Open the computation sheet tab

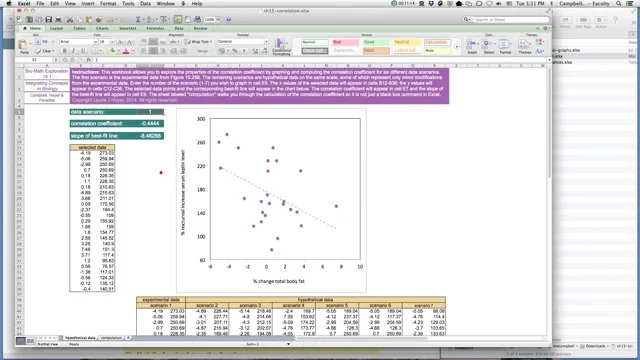pos(111,338)
